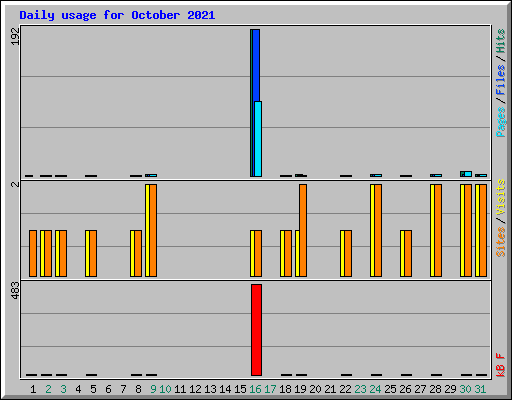Click green day label 3 on the x-axis
This screenshot has height=400, width=512.
pos(63,389)
